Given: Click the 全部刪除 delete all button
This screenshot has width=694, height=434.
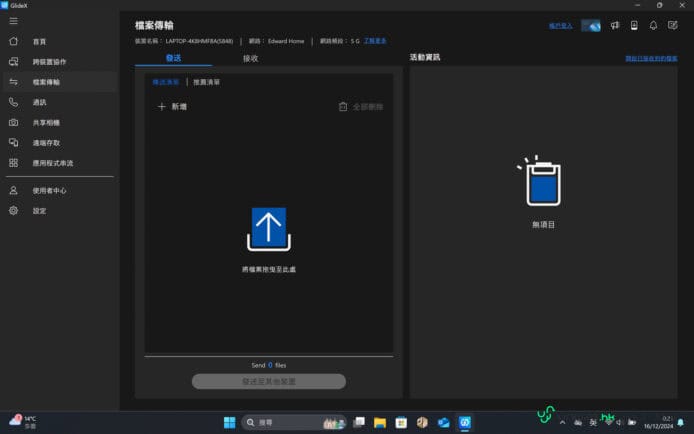Looking at the screenshot, I should (x=360, y=106).
